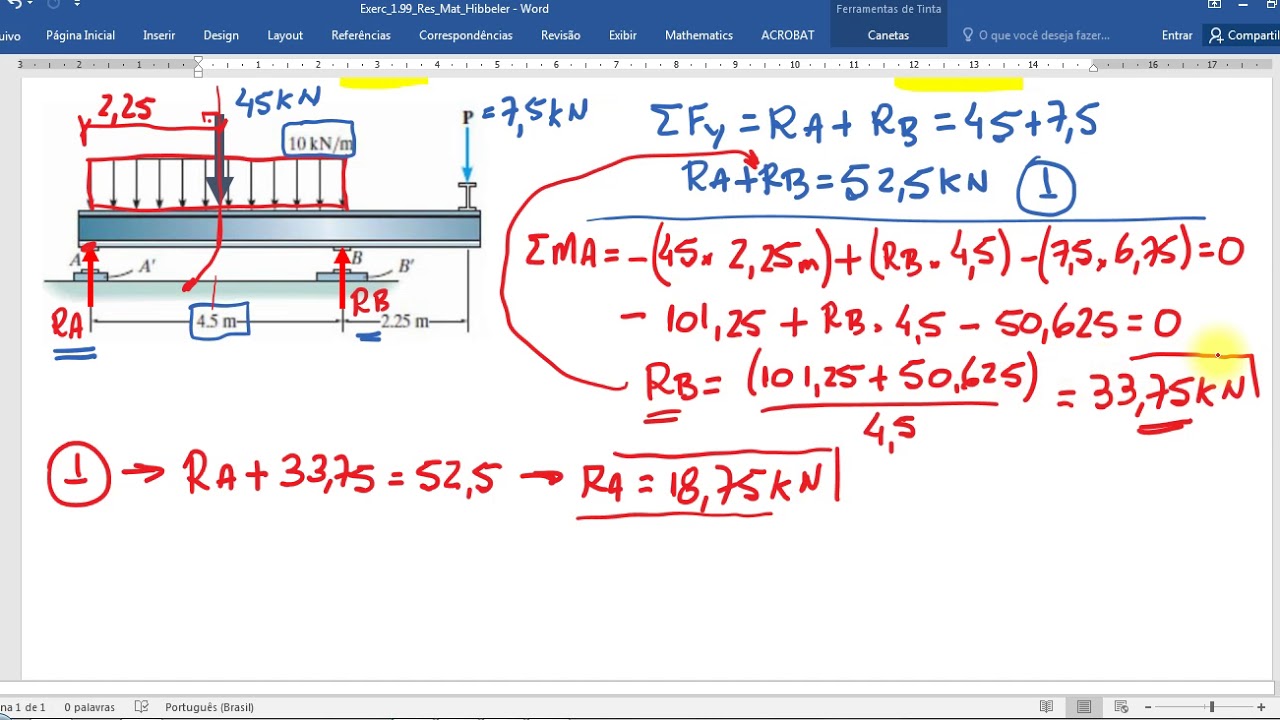This screenshot has width=1280, height=720.
Task: Select the Revisão tab
Action: click(x=560, y=35)
